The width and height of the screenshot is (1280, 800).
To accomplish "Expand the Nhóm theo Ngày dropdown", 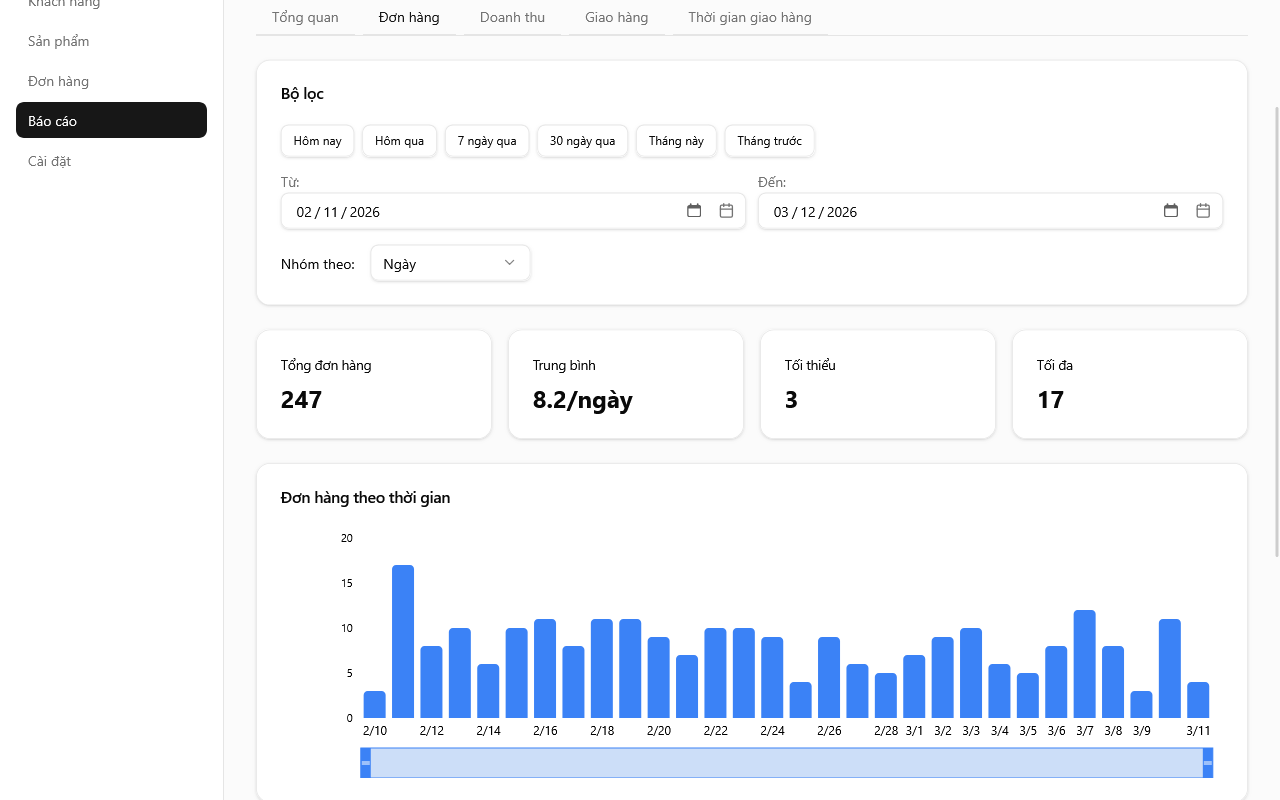I will (450, 263).
